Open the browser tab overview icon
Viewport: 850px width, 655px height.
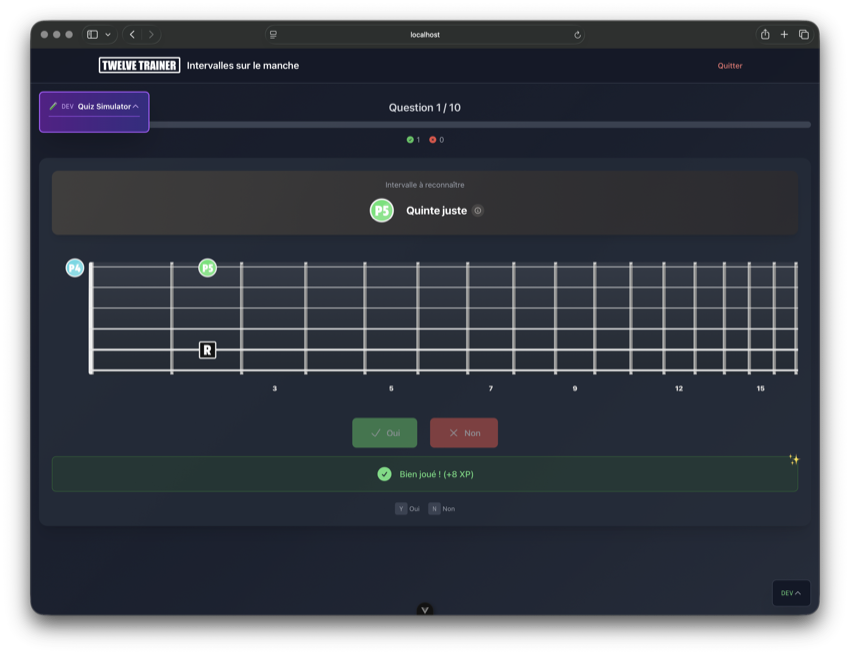(x=804, y=35)
